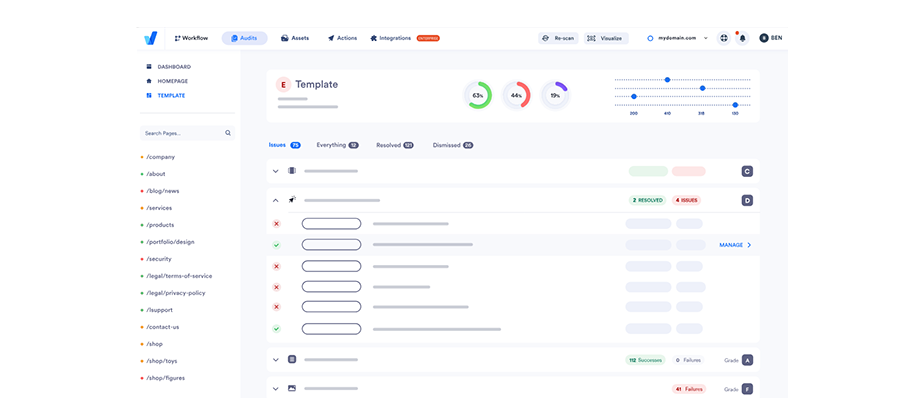Click the grade D badge
This screenshot has height=398, width=900.
tap(747, 200)
